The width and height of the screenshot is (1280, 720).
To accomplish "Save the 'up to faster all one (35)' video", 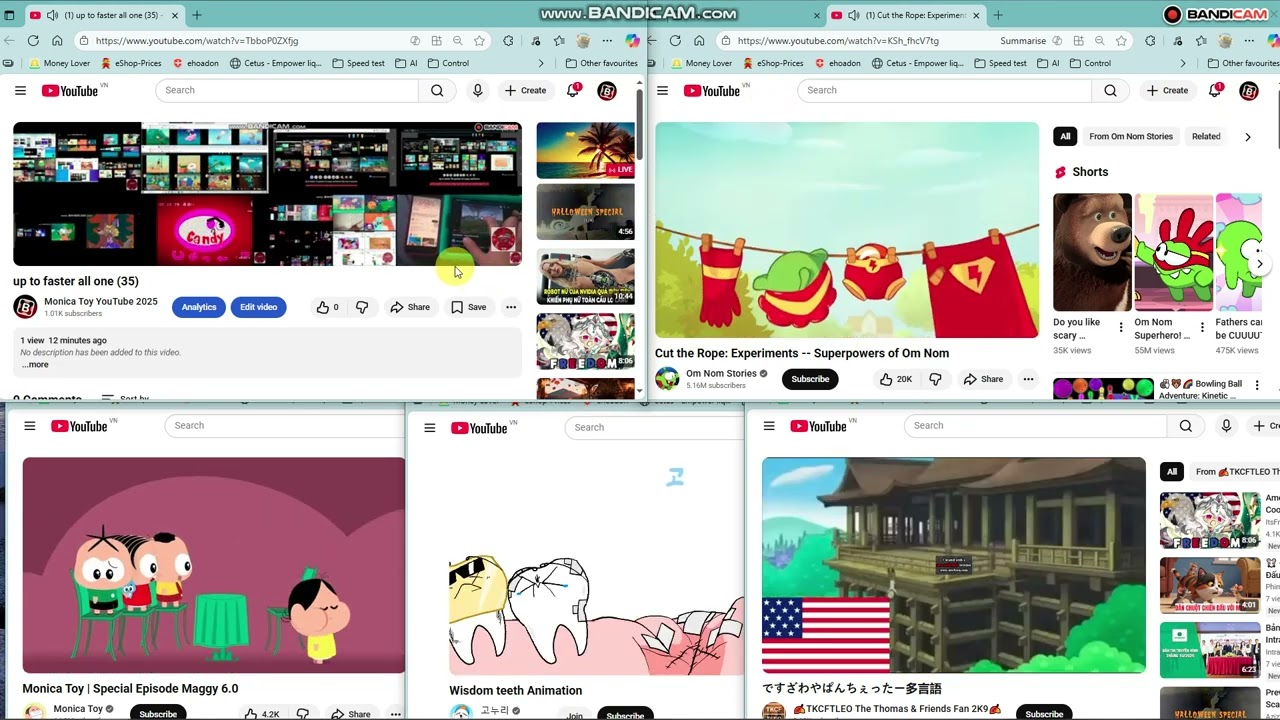I will (468, 307).
